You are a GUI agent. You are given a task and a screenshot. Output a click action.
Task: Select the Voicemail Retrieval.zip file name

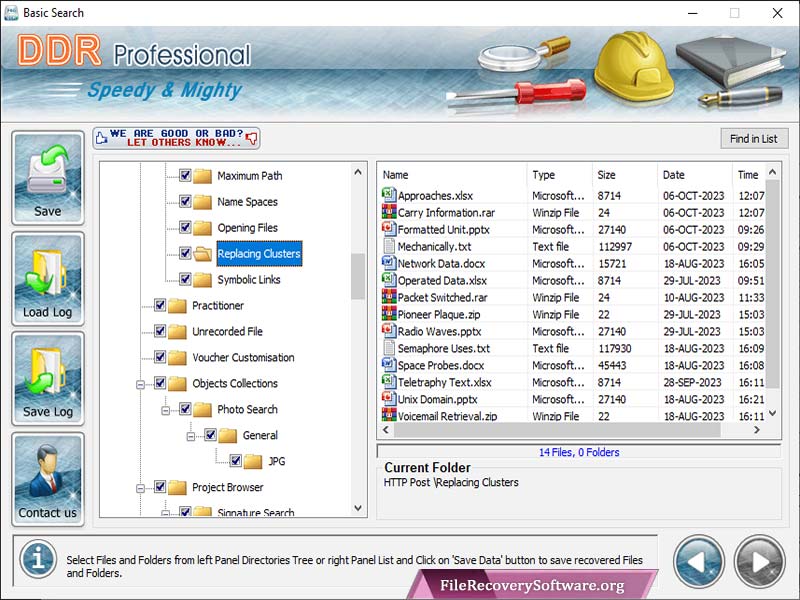tap(447, 416)
